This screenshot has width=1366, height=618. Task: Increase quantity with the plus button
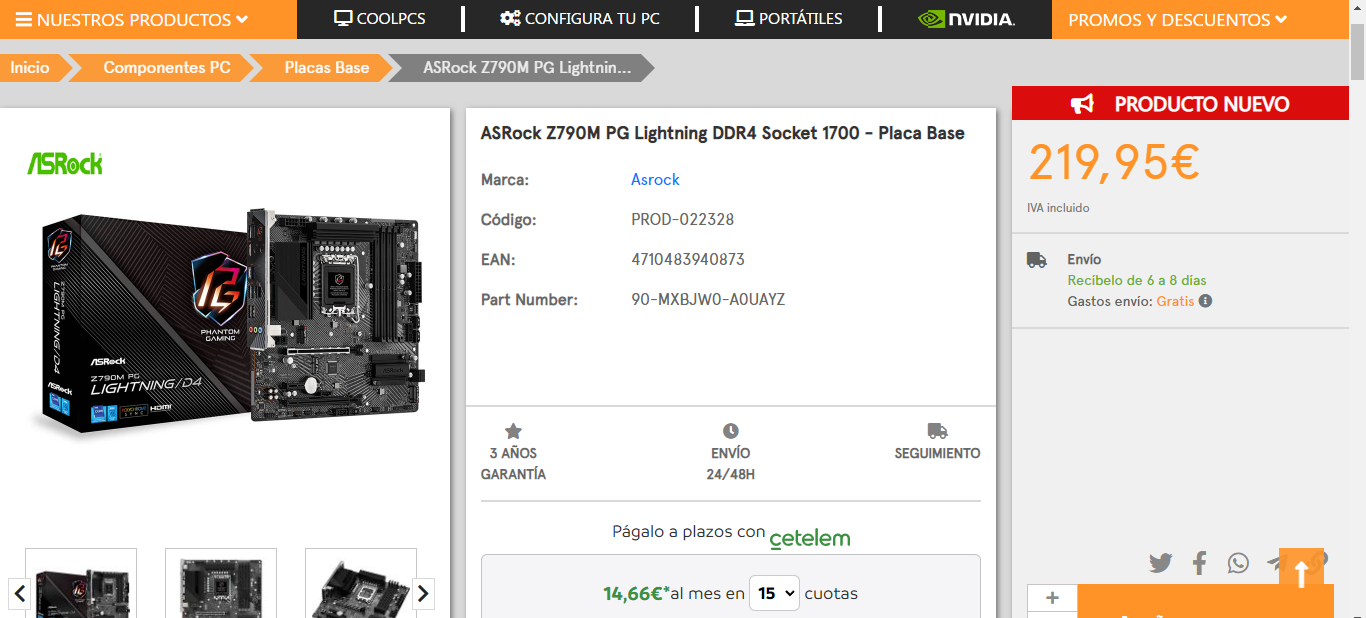[1052, 598]
